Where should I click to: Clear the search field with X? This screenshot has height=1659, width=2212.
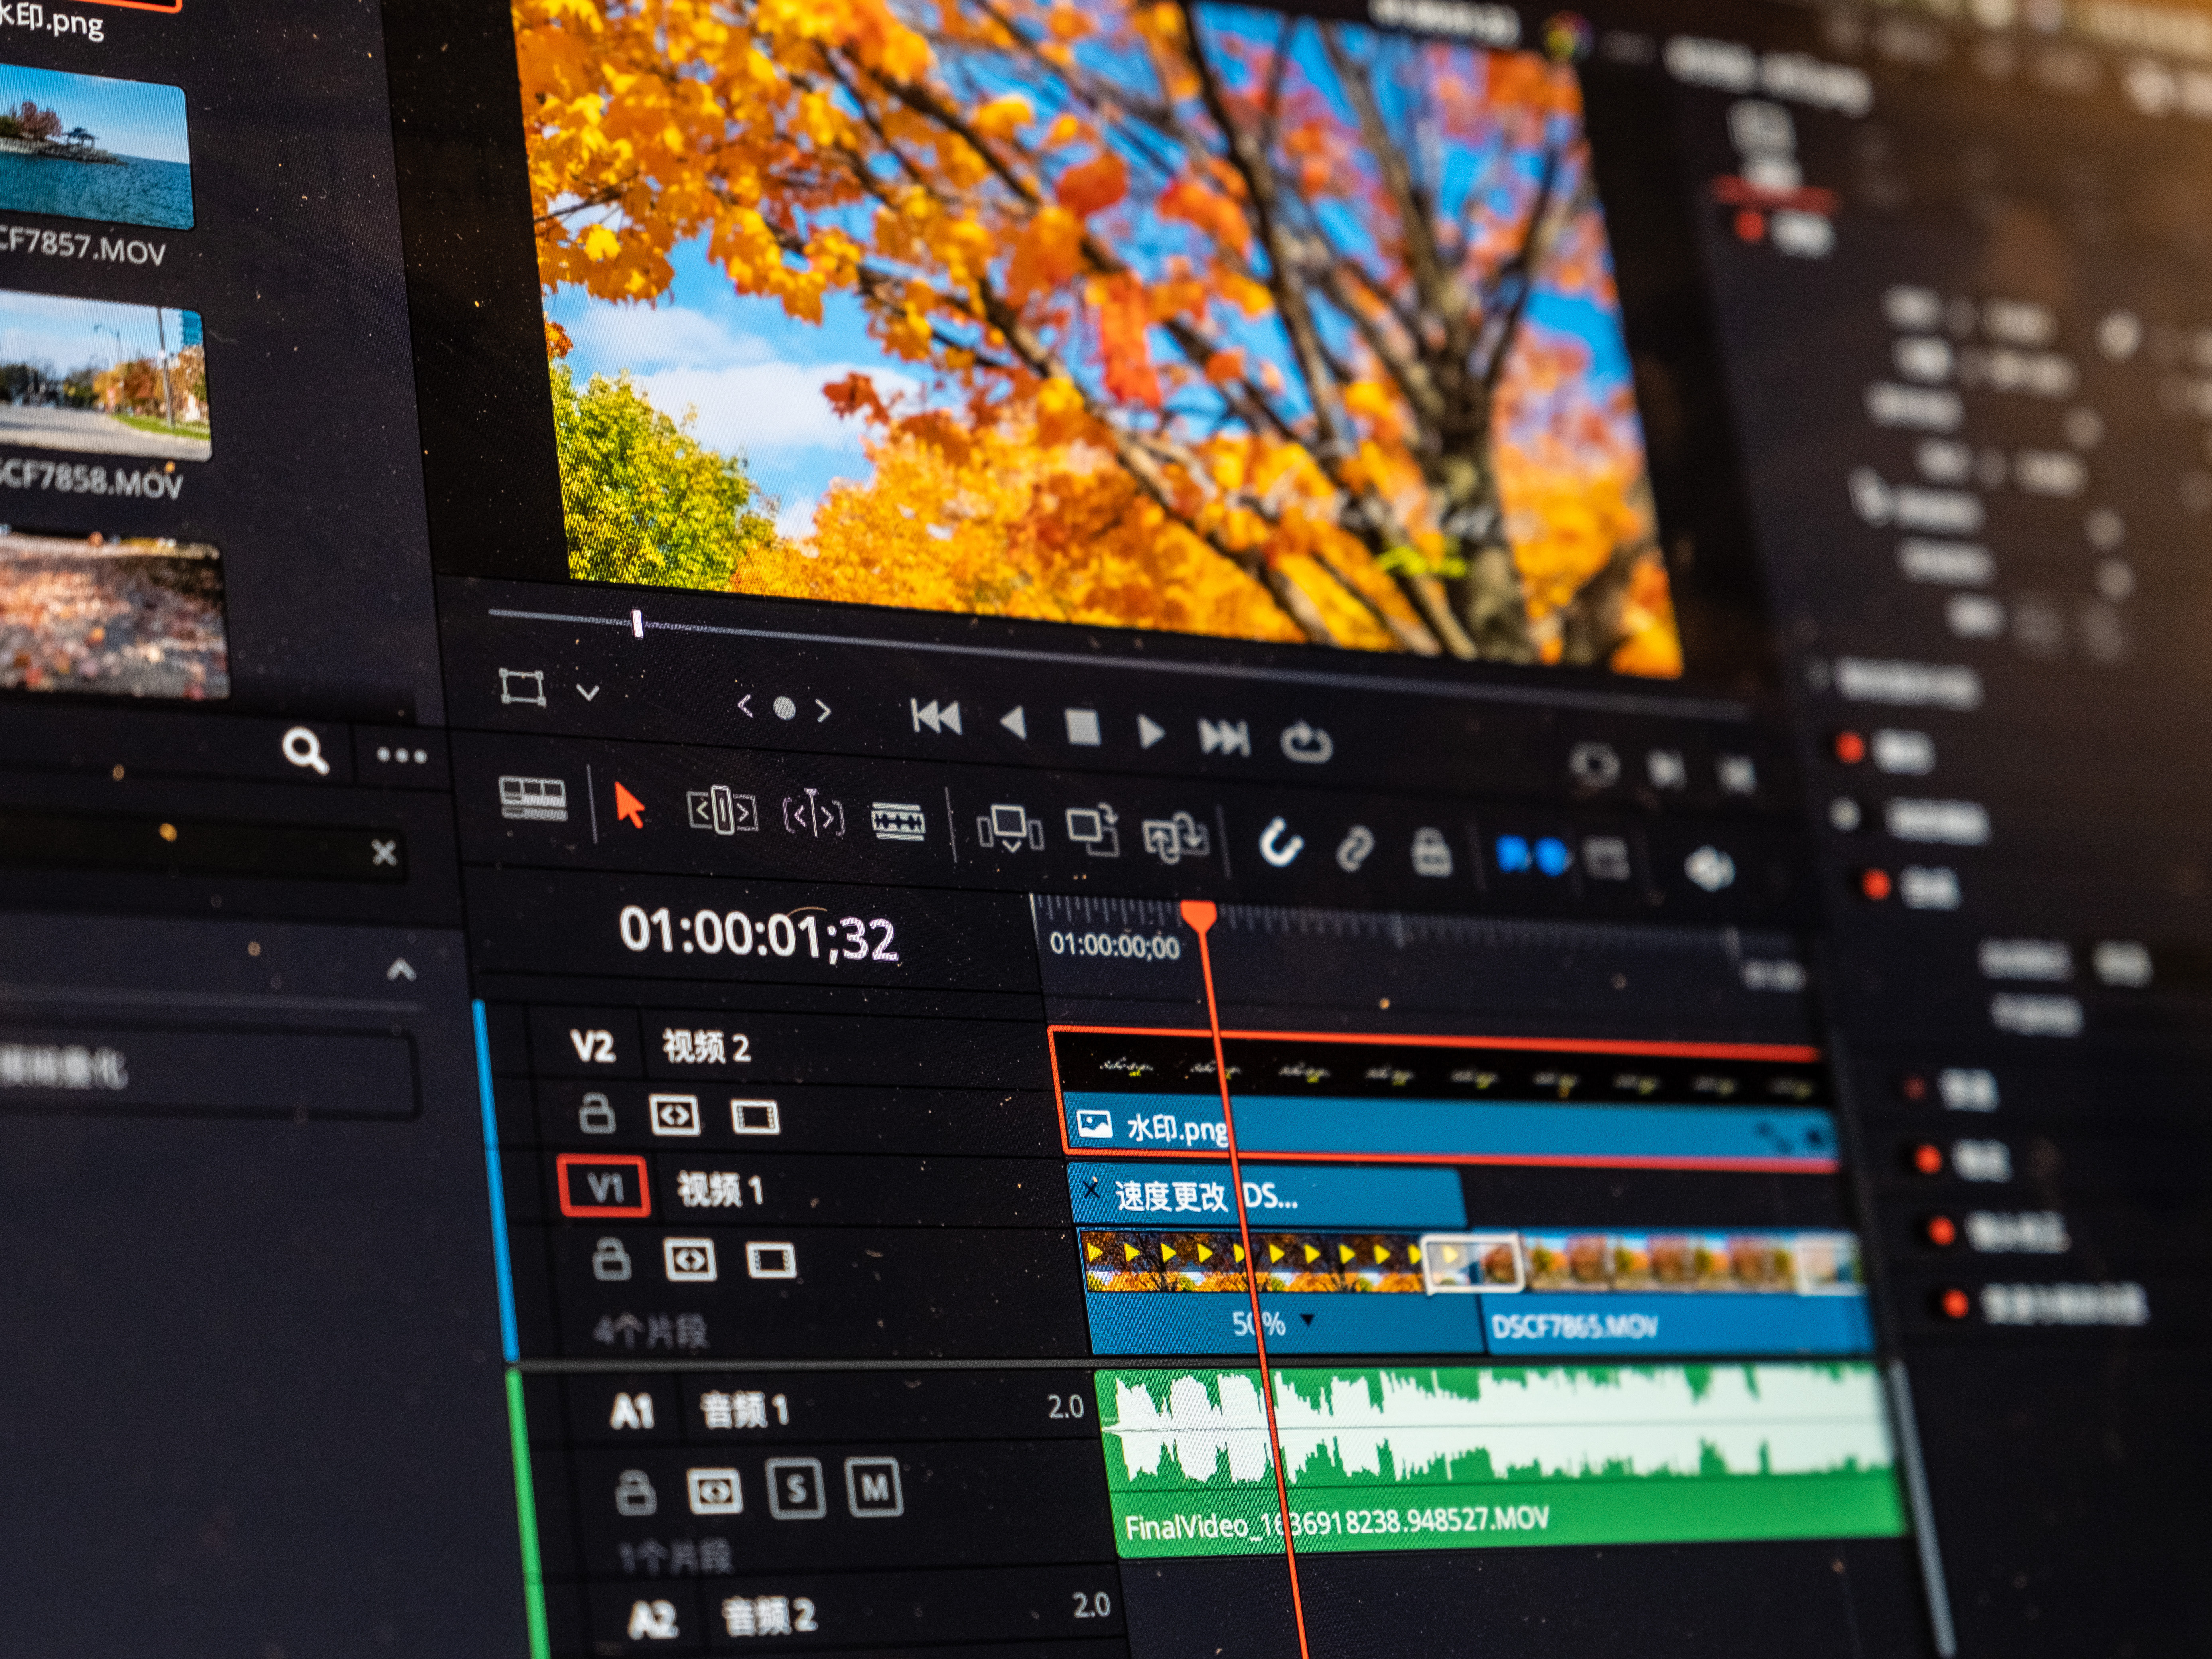[x=384, y=853]
